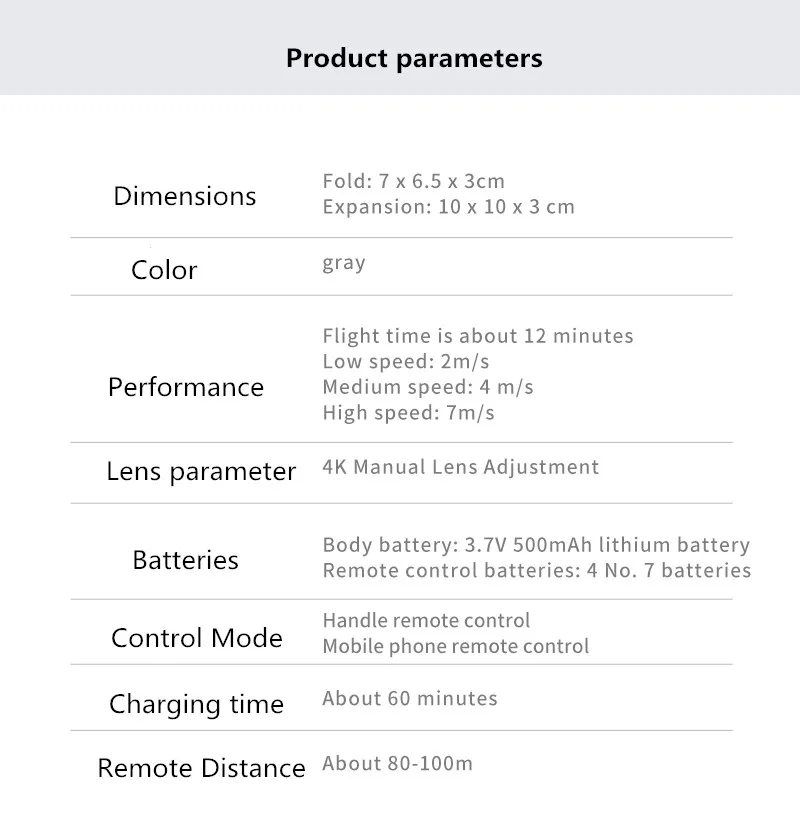Click the Fold: 7 x 6.5 x 3cm text

pos(414,181)
